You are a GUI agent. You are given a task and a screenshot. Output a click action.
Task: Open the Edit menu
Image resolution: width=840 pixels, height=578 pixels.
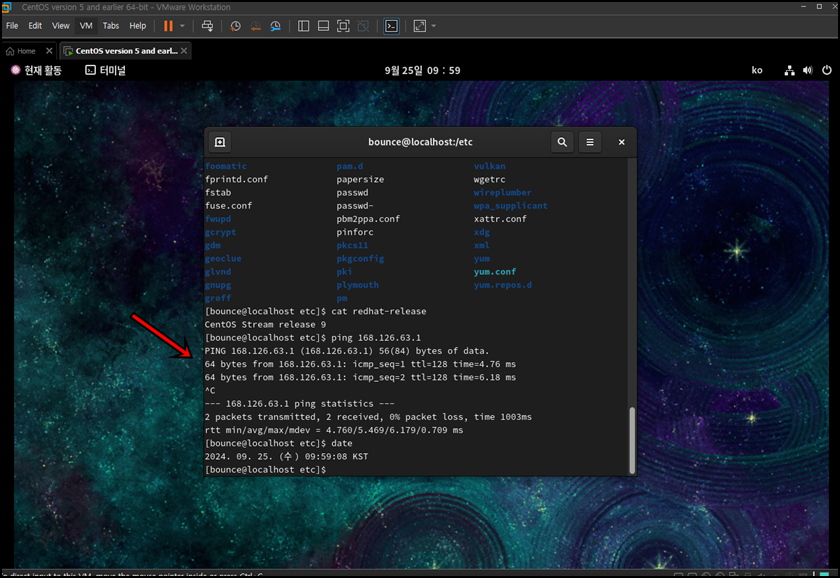pos(35,26)
